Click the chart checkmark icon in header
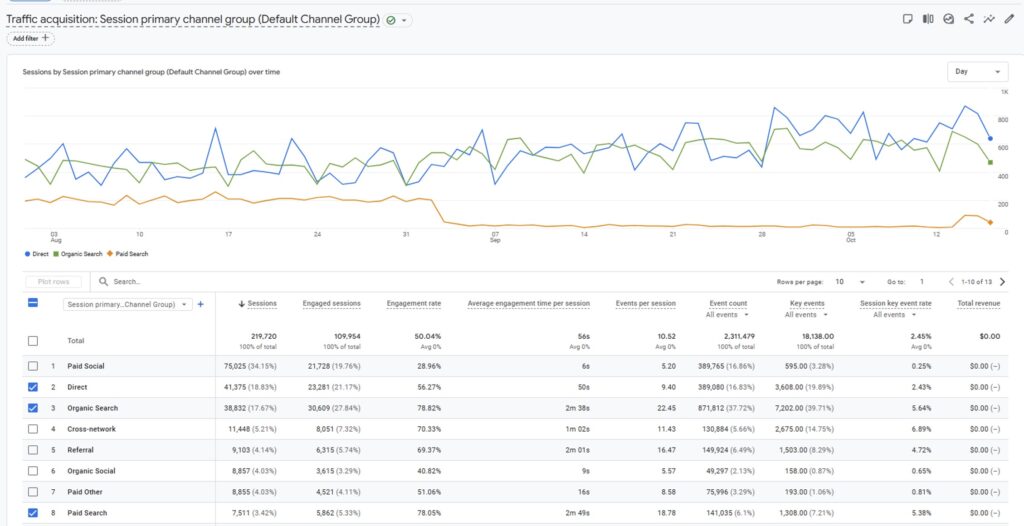The image size is (1024, 526). [x=948, y=19]
